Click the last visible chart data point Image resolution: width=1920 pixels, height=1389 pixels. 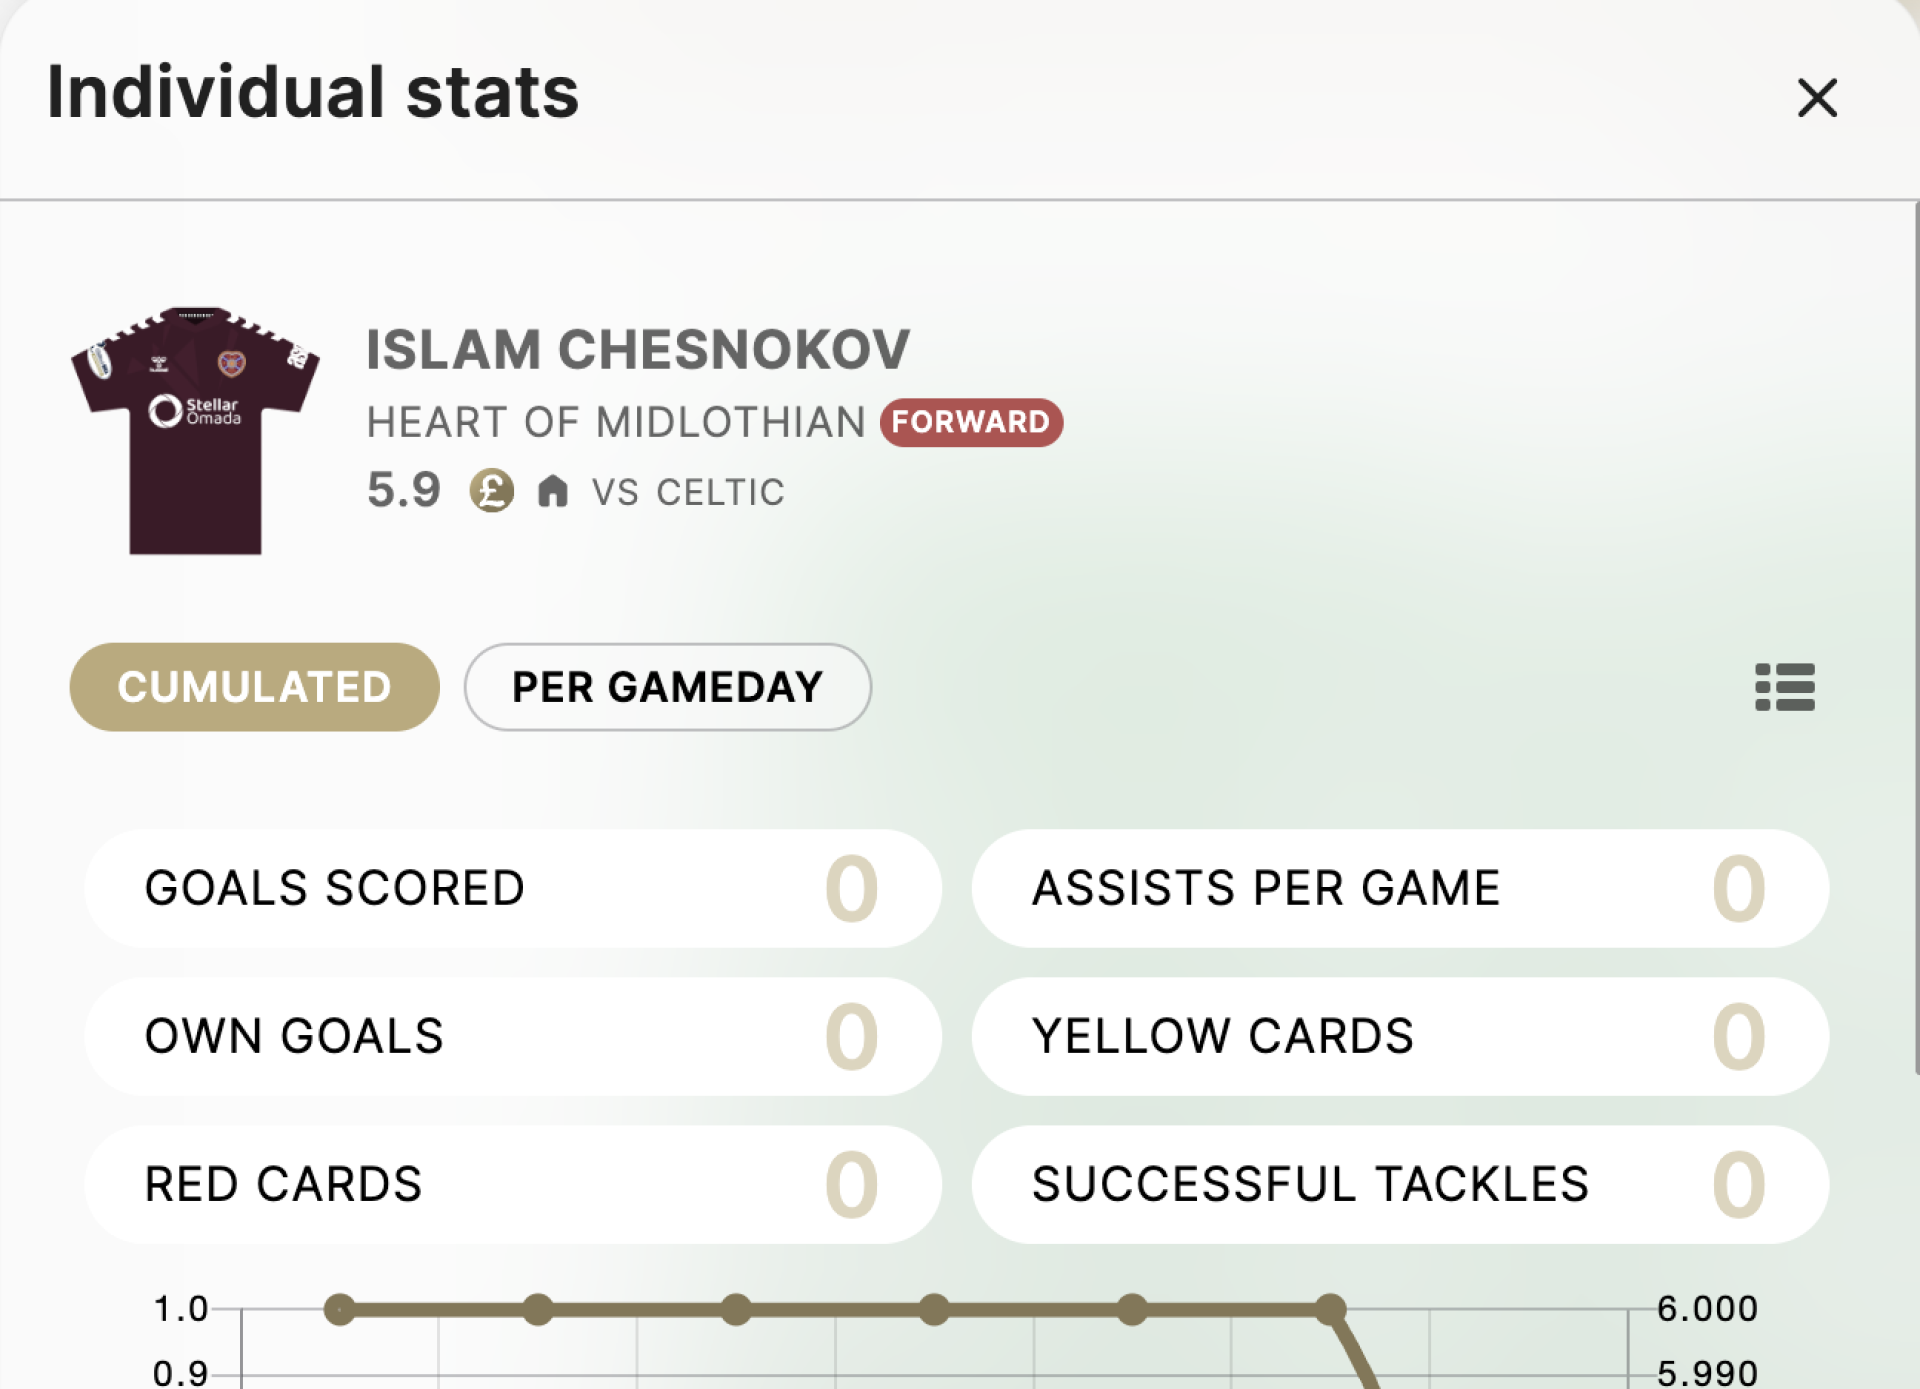1330,1309
